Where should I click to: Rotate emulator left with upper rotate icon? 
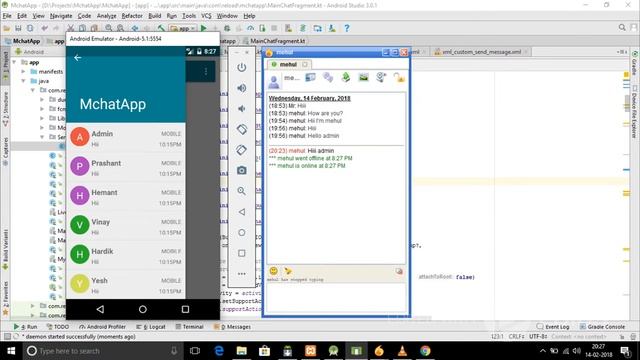point(242,129)
